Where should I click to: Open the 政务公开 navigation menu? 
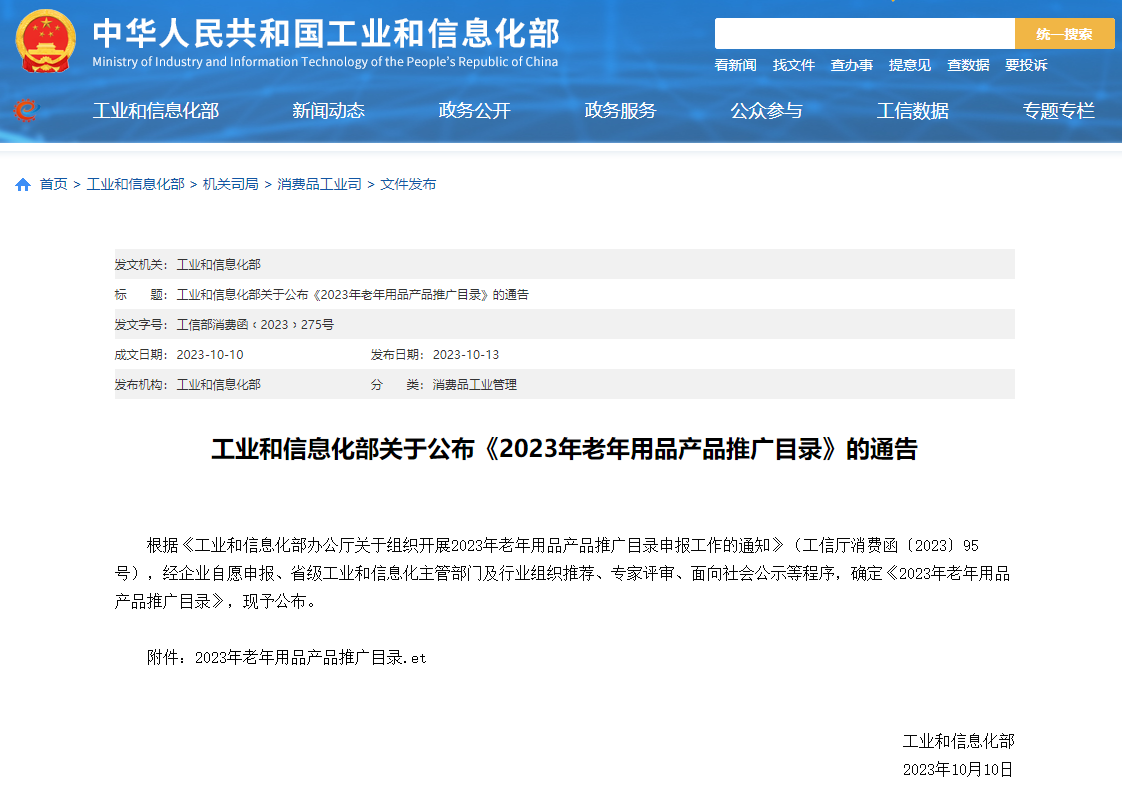[474, 111]
